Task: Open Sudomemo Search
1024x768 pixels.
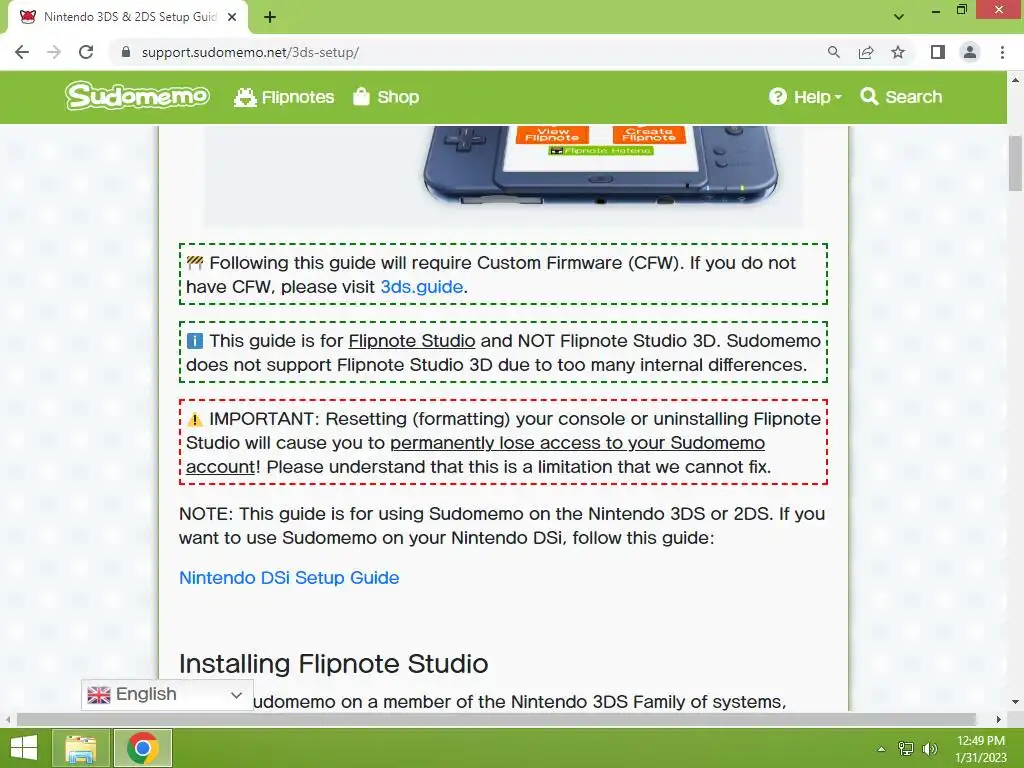Action: tap(901, 97)
